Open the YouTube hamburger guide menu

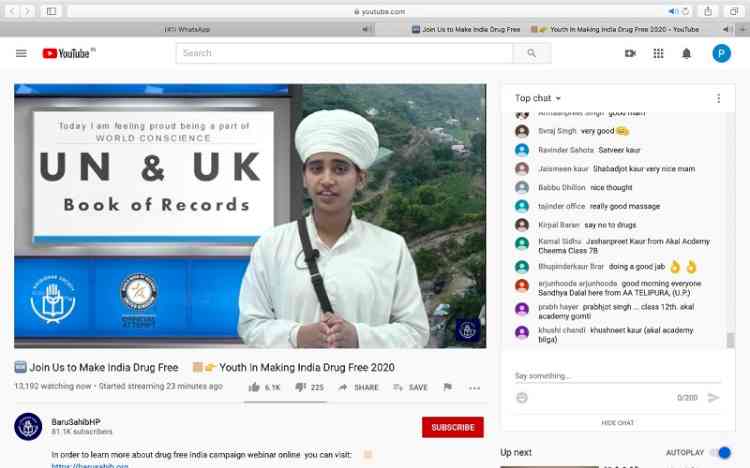21,53
